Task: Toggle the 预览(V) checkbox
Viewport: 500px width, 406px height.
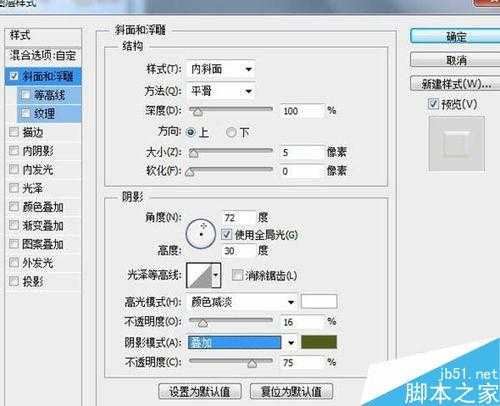Action: (433, 104)
